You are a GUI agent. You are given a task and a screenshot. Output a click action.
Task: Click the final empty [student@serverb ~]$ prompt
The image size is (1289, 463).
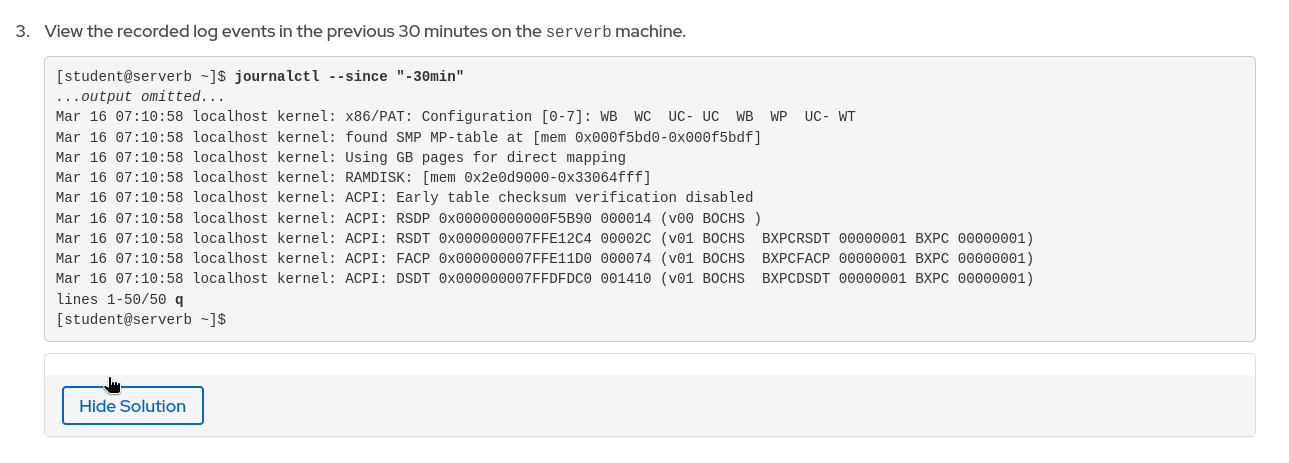click(x=141, y=319)
